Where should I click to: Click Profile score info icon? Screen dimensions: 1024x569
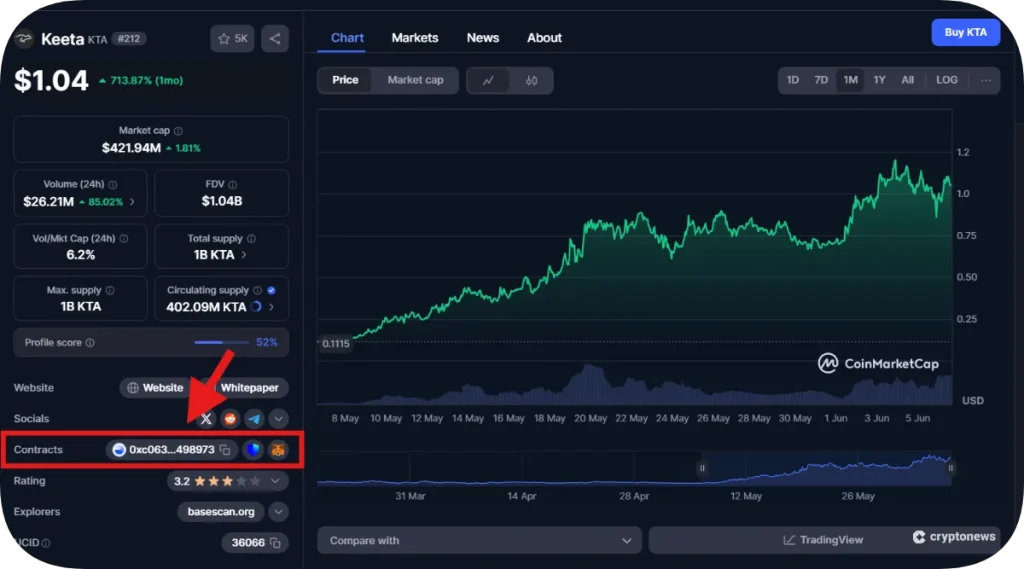pos(90,342)
